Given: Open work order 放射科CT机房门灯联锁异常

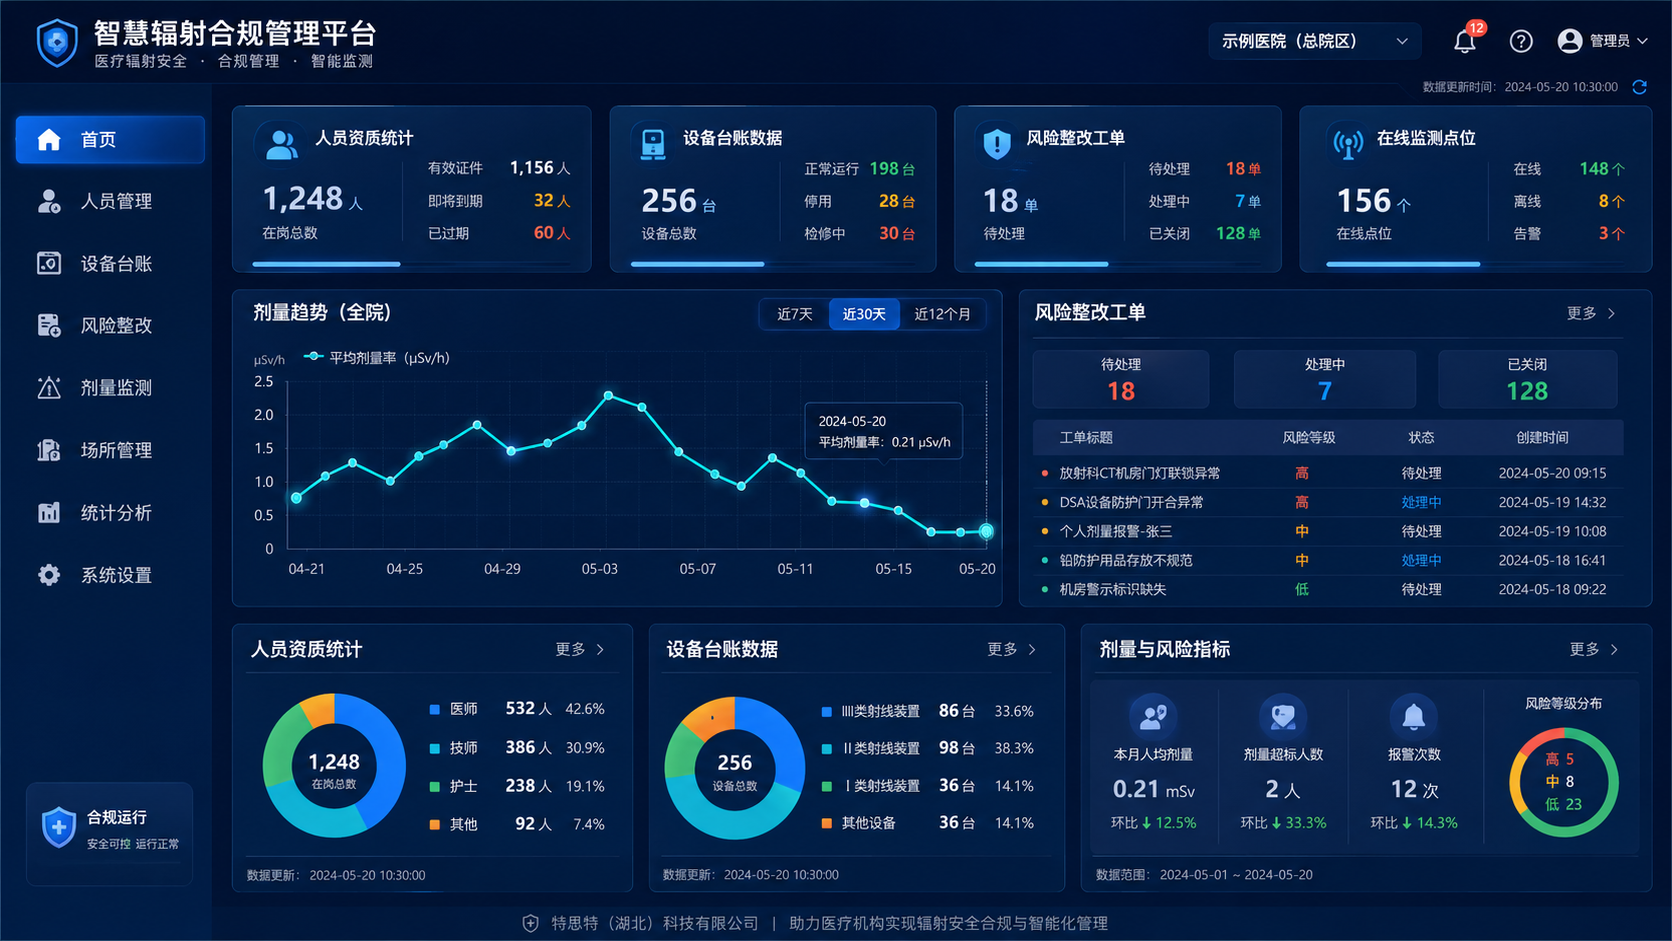Looking at the screenshot, I should point(1328,473).
